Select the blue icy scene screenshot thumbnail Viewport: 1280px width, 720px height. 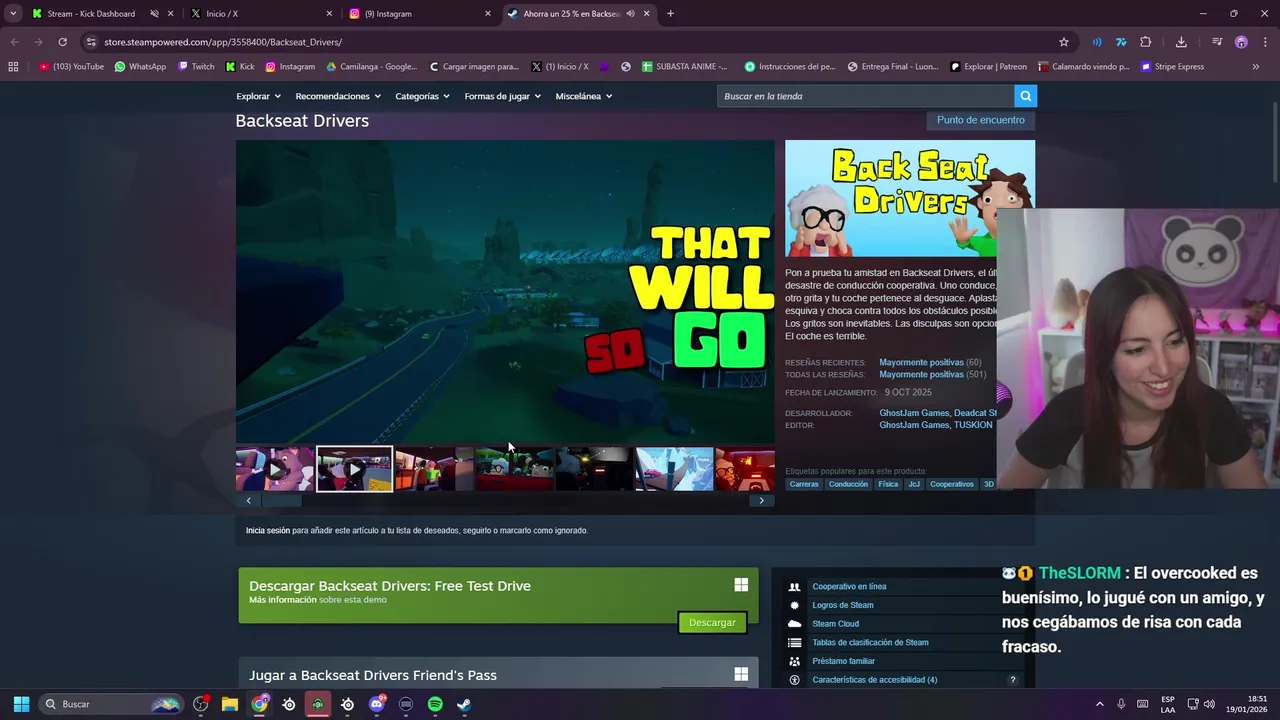tap(674, 469)
